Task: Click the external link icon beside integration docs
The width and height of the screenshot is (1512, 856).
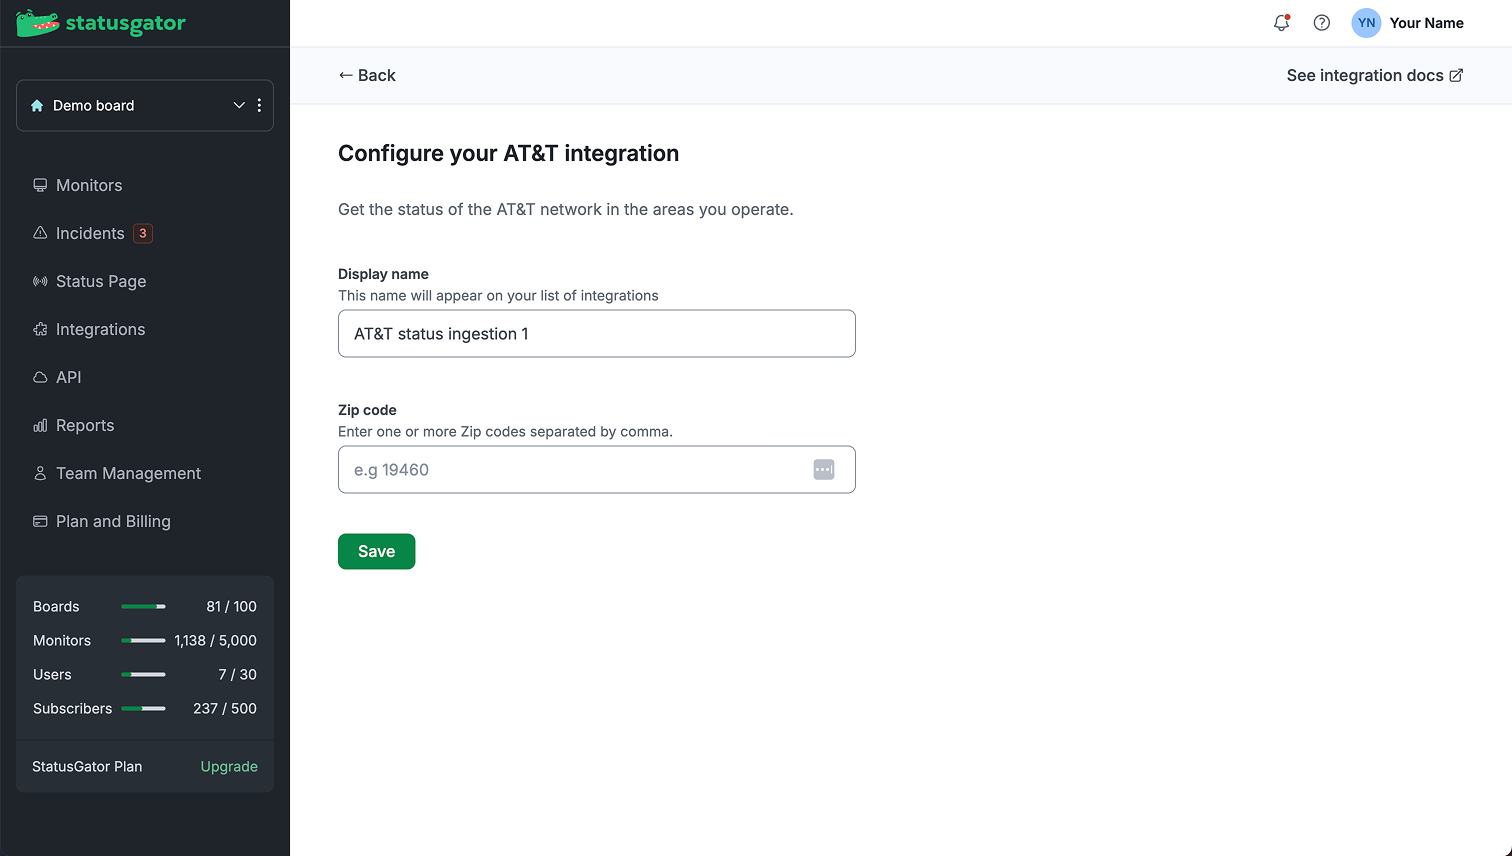Action: click(1456, 75)
